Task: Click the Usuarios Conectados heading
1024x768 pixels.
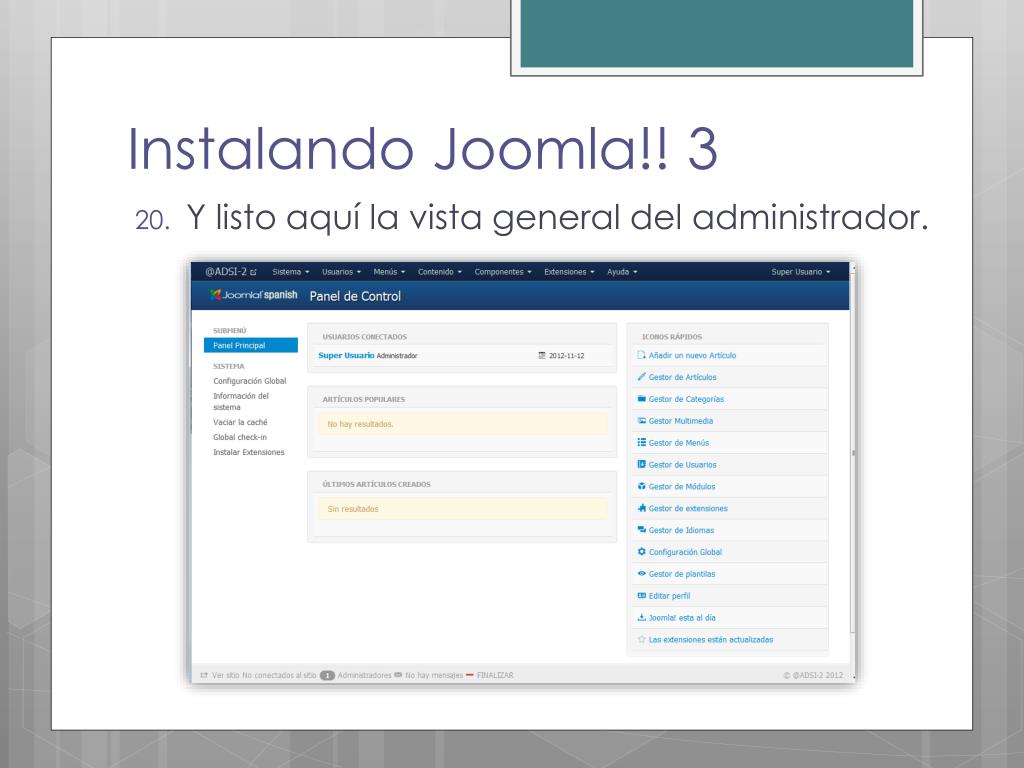Action: pos(364,337)
